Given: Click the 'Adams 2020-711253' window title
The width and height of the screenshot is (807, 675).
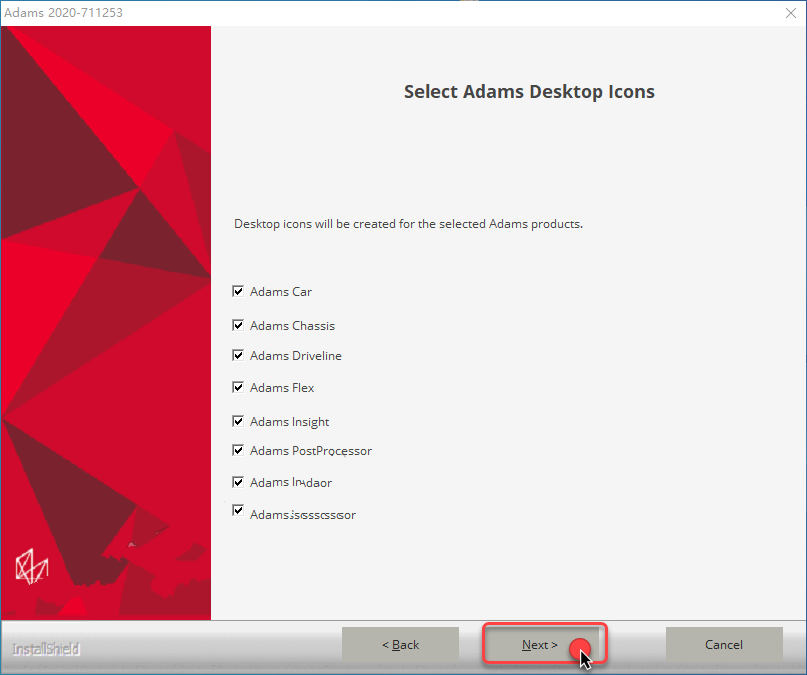Looking at the screenshot, I should (x=63, y=12).
